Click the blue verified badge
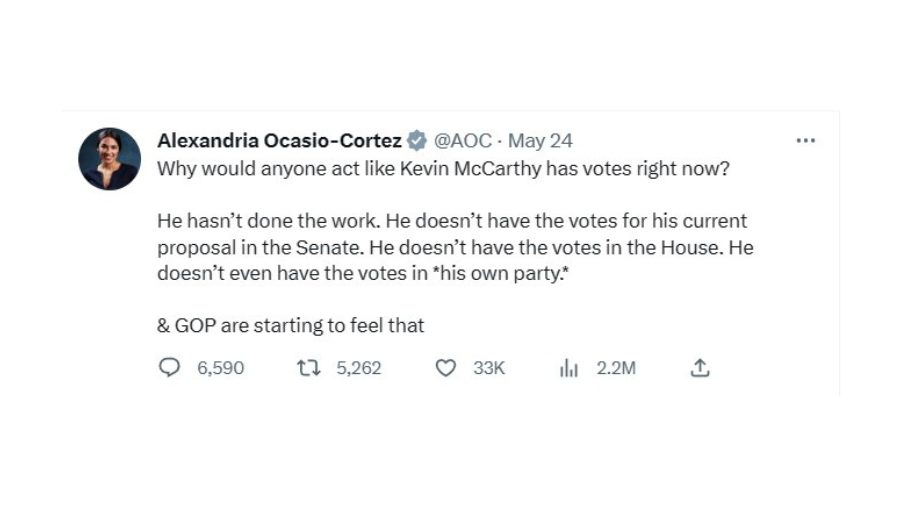This screenshot has height=506, width=900. (x=417, y=141)
